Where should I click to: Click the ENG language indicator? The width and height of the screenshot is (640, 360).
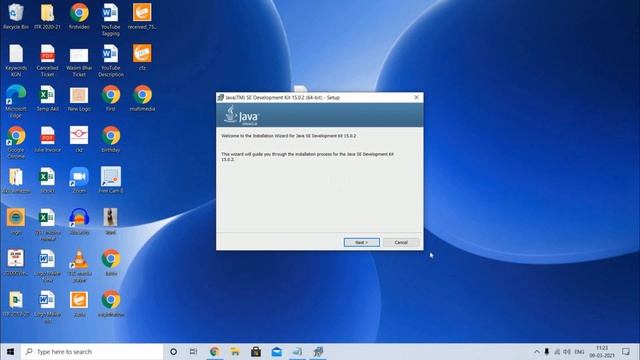pos(579,351)
